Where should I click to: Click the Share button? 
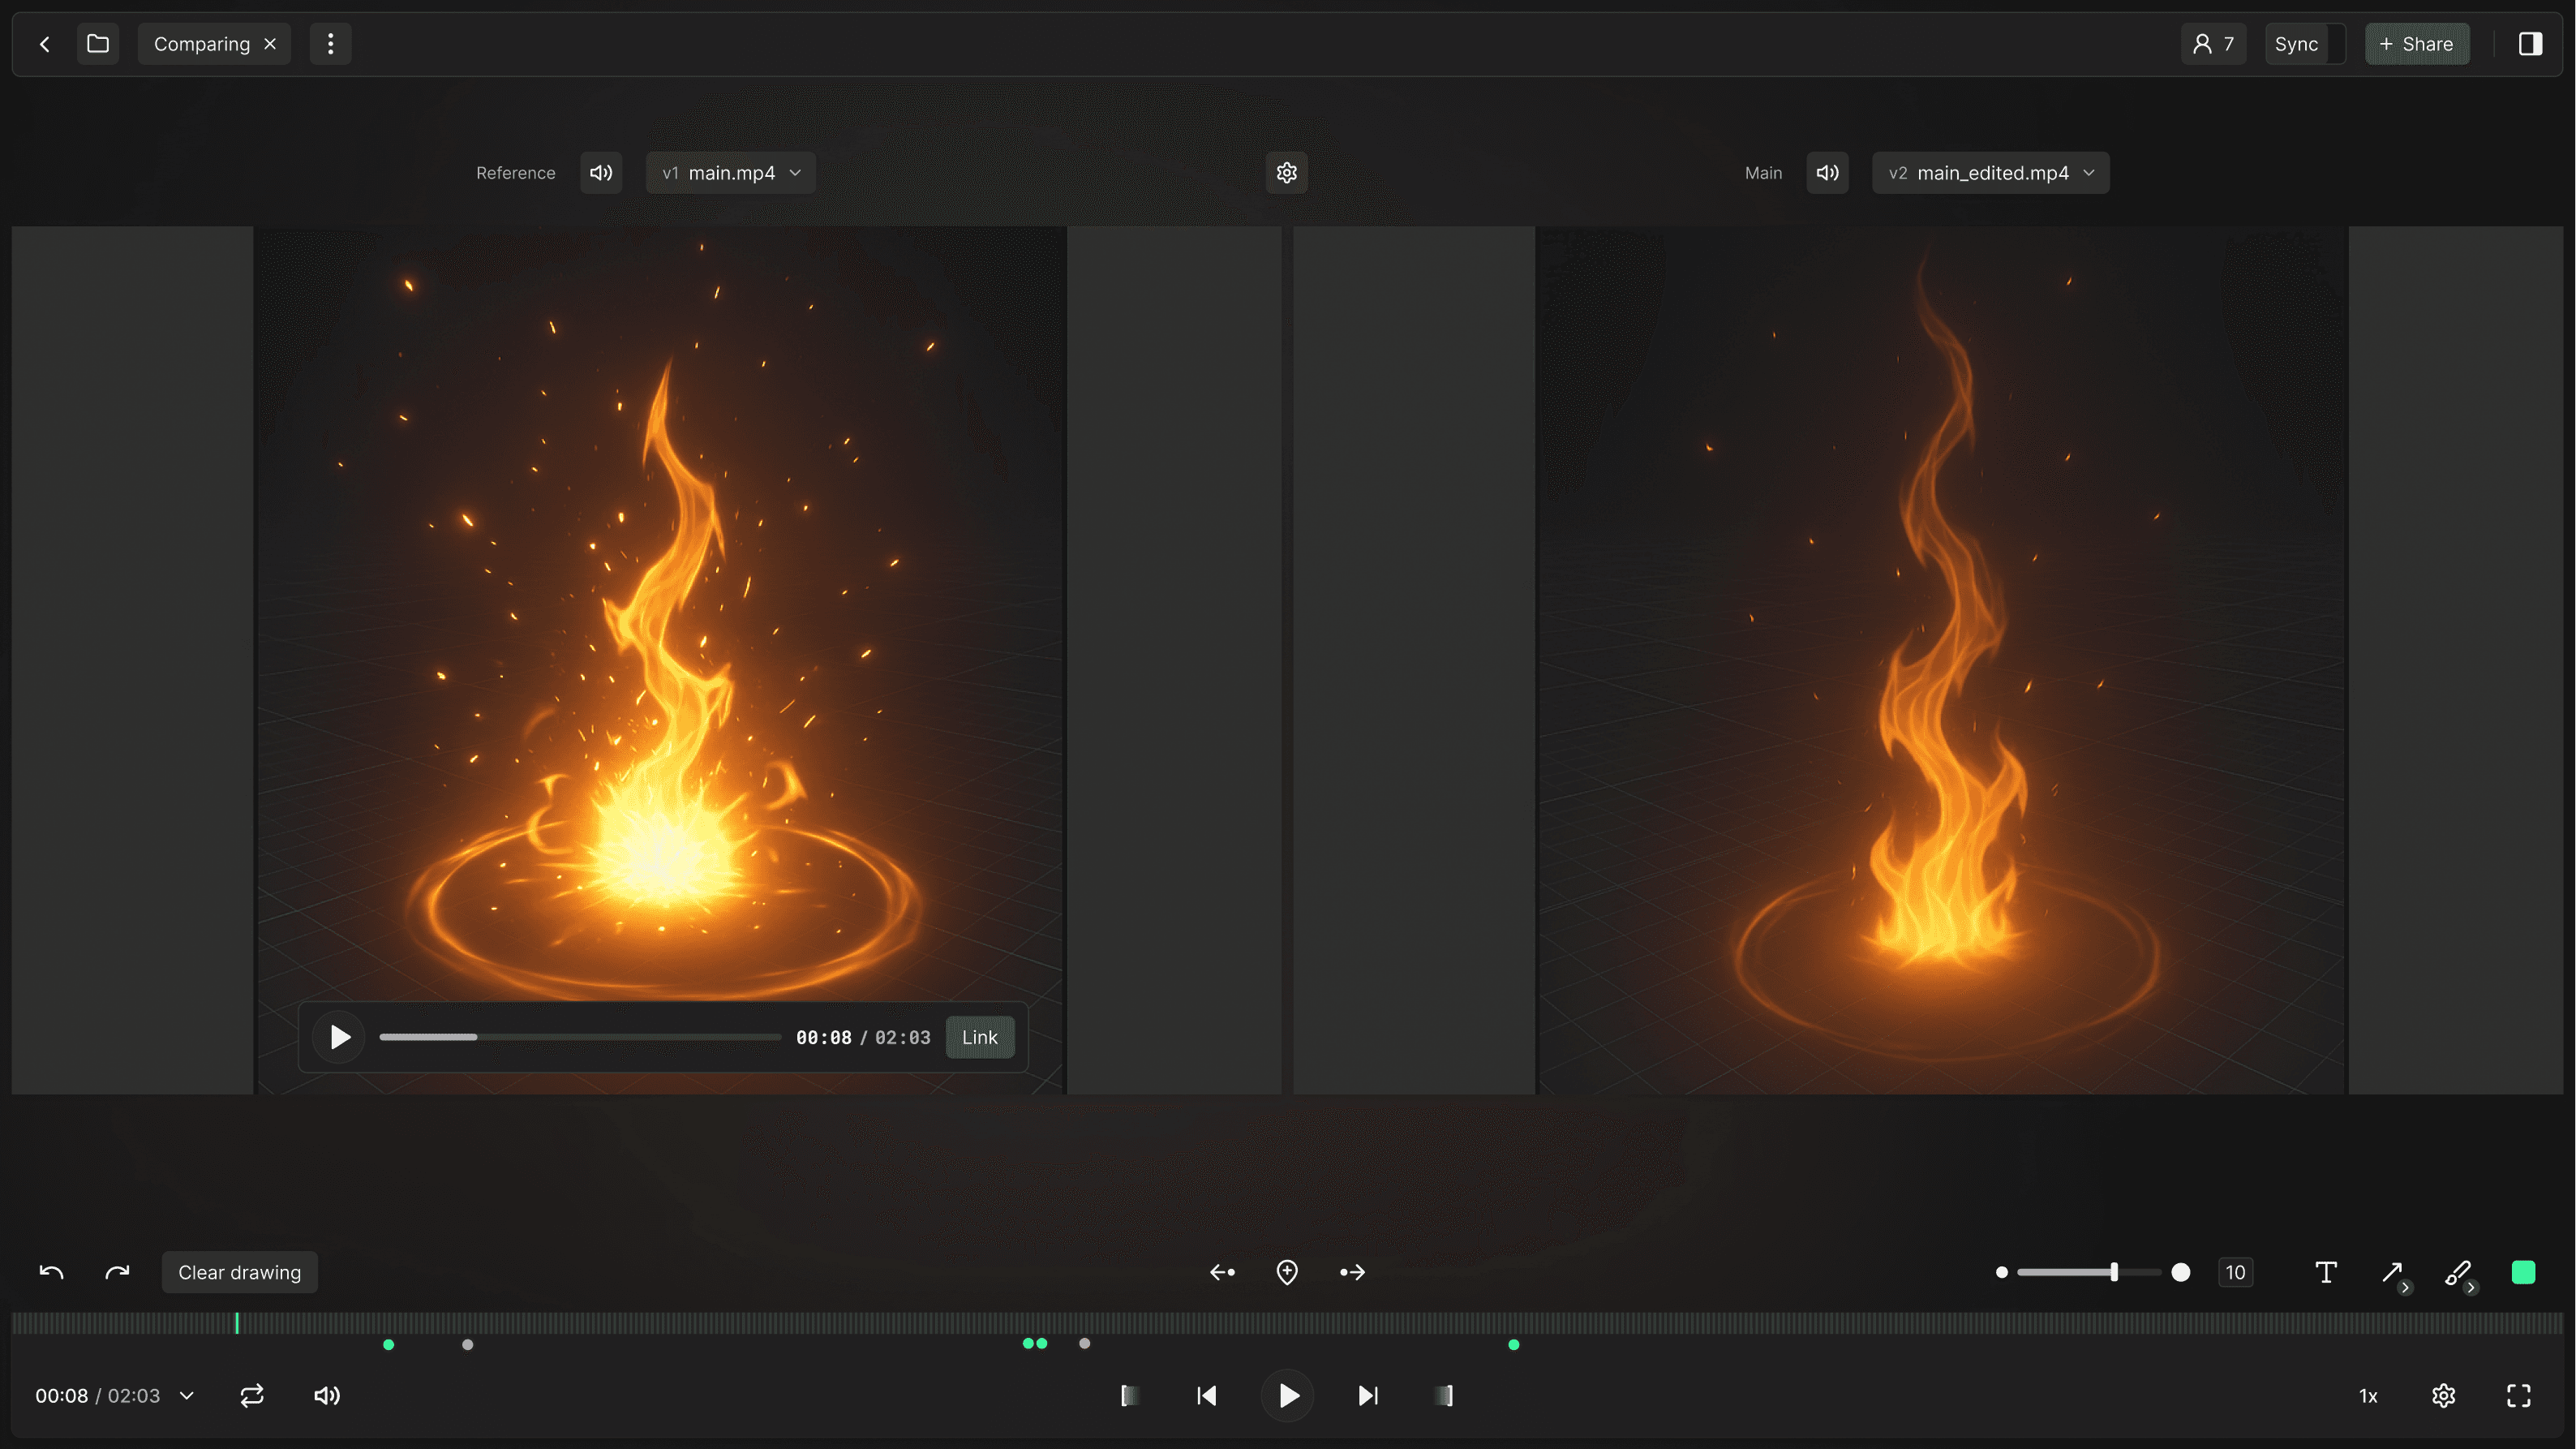pos(2416,44)
